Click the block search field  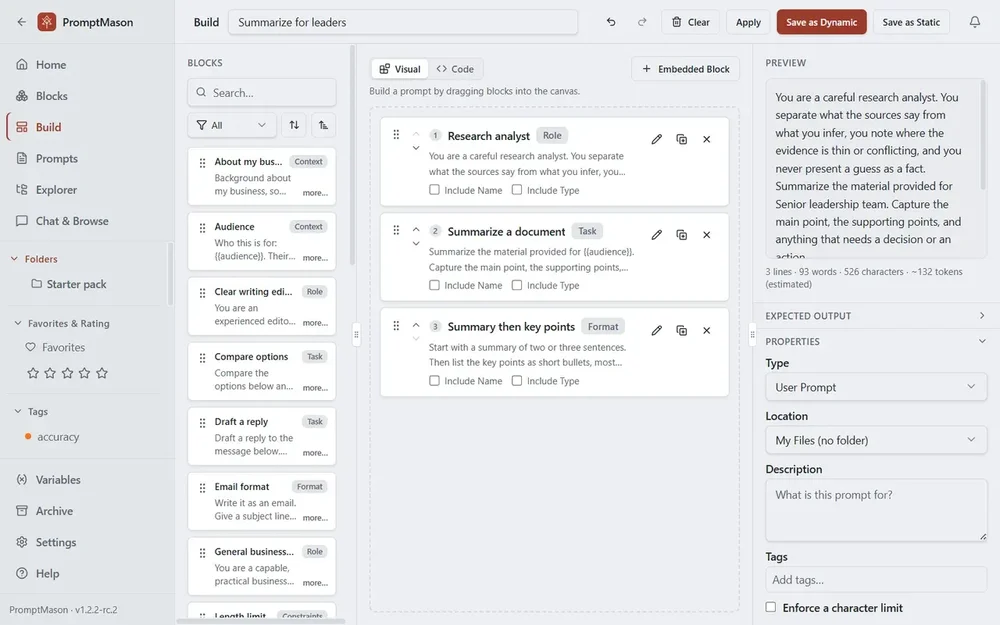pos(261,92)
